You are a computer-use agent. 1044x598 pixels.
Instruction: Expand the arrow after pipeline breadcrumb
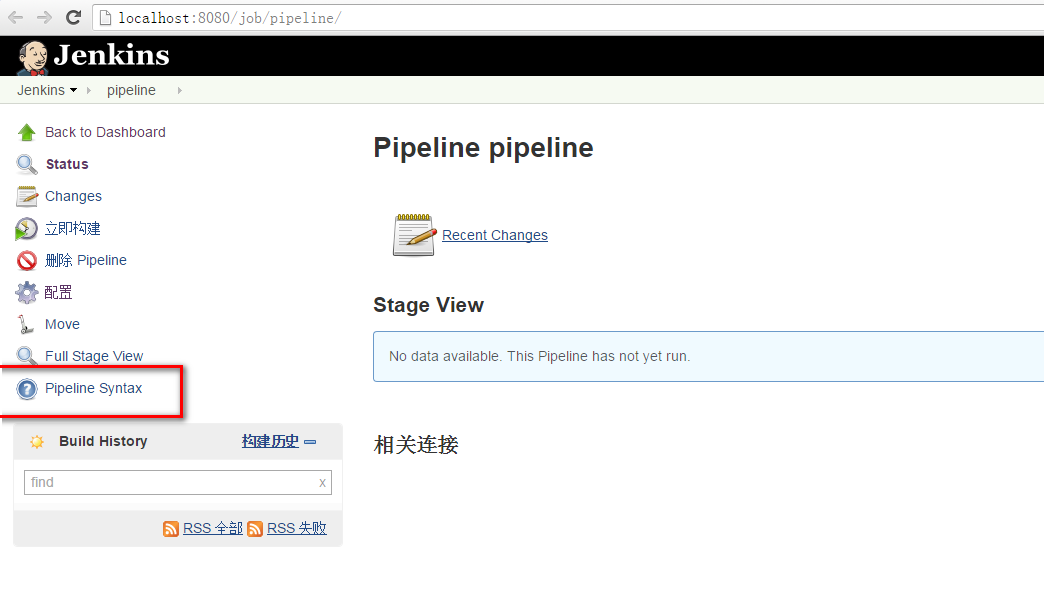(179, 91)
